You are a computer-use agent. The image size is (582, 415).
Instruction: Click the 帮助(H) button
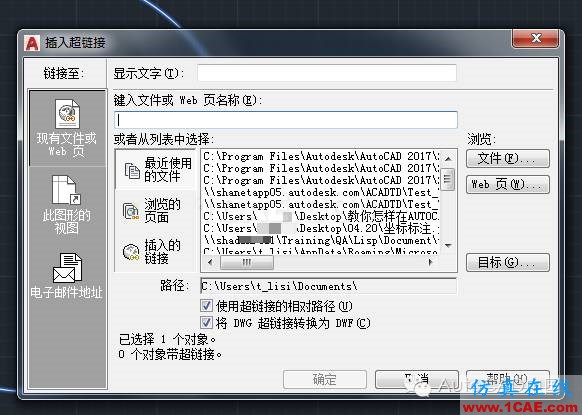[x=508, y=379]
